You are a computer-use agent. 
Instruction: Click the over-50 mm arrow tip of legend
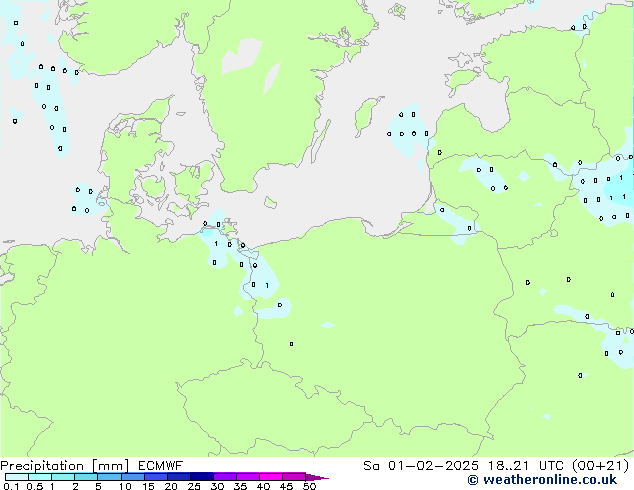click(317, 477)
